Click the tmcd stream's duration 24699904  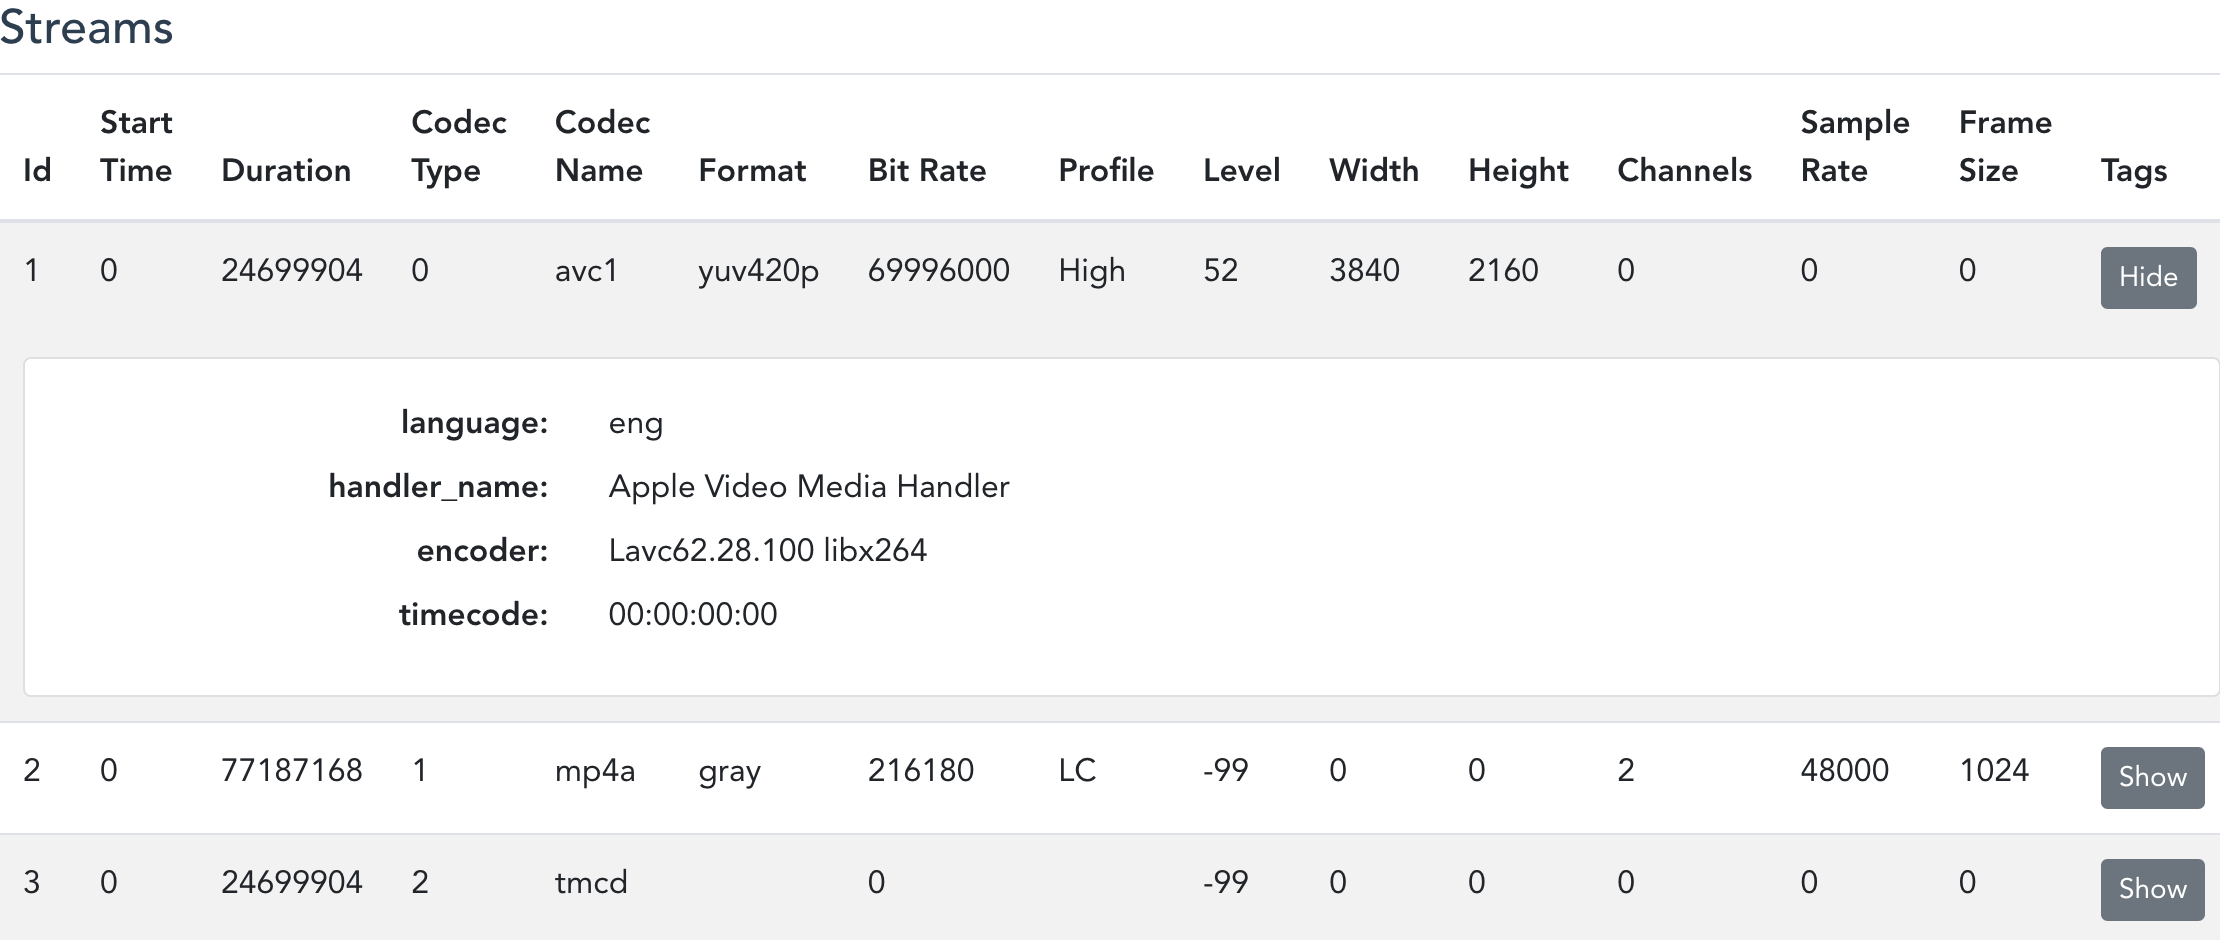pos(291,882)
